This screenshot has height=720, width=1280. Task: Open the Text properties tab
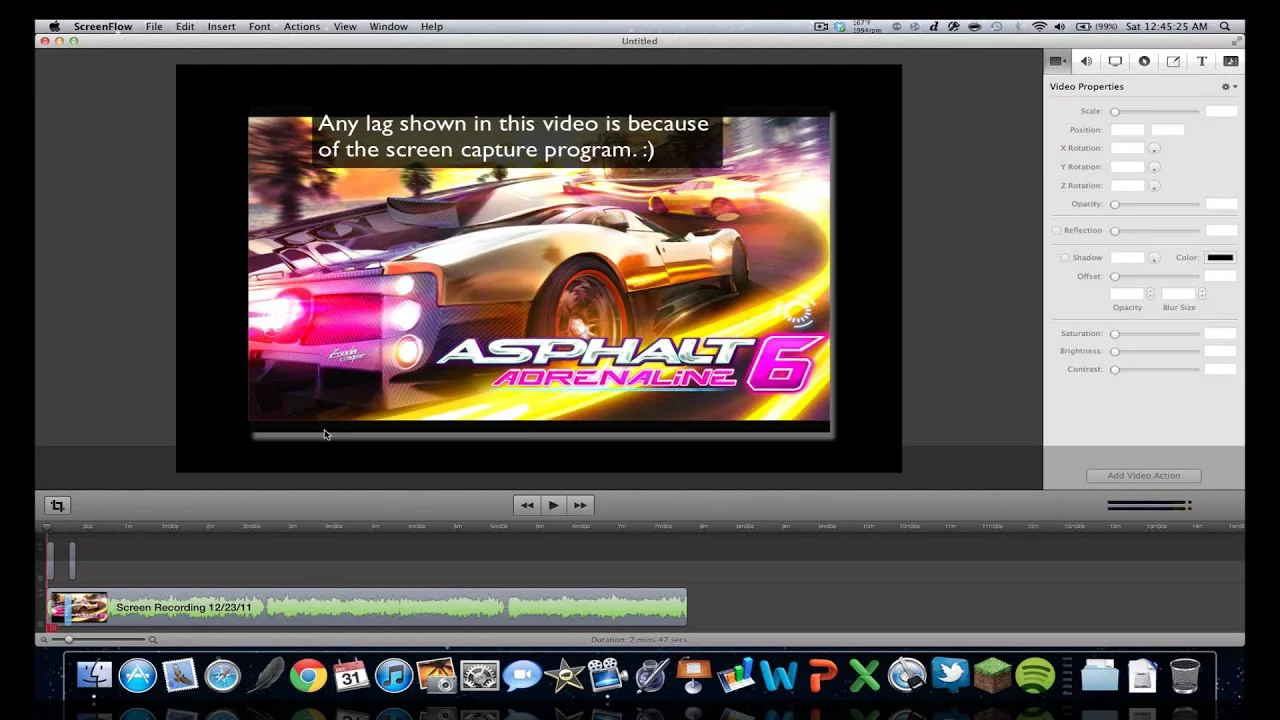point(1202,61)
